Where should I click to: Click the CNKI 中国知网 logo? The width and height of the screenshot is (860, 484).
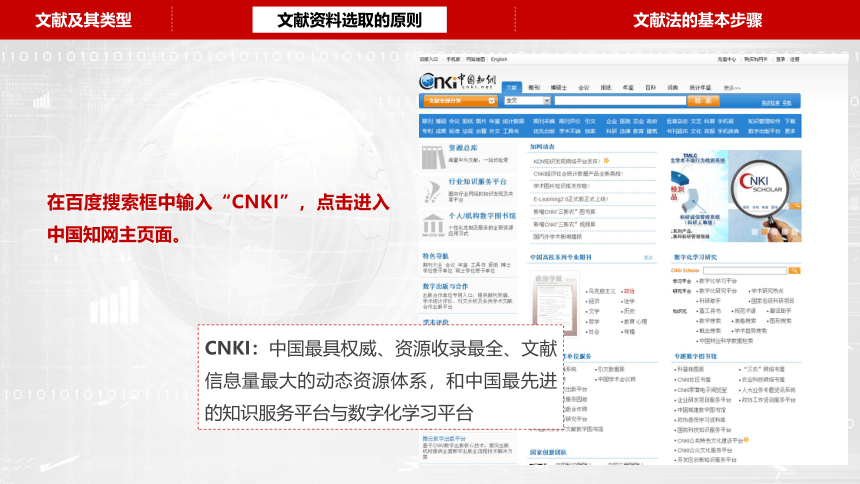(x=458, y=81)
